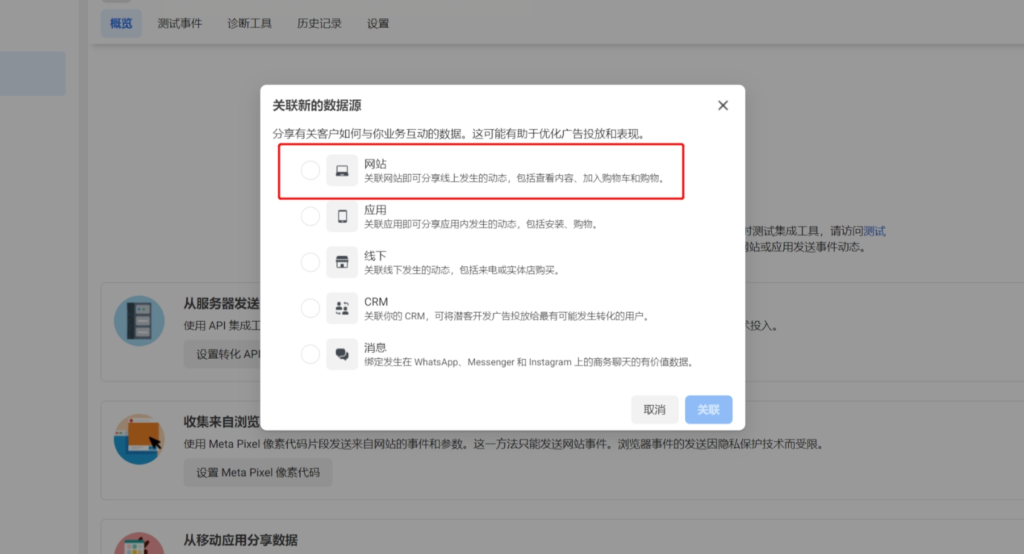
Task: Click the 从移动应用分享数据 heading
Action: click(x=240, y=540)
